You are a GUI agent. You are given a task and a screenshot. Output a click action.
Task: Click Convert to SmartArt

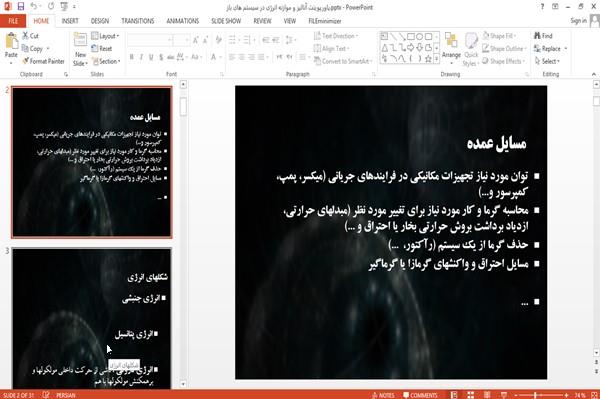(342, 61)
